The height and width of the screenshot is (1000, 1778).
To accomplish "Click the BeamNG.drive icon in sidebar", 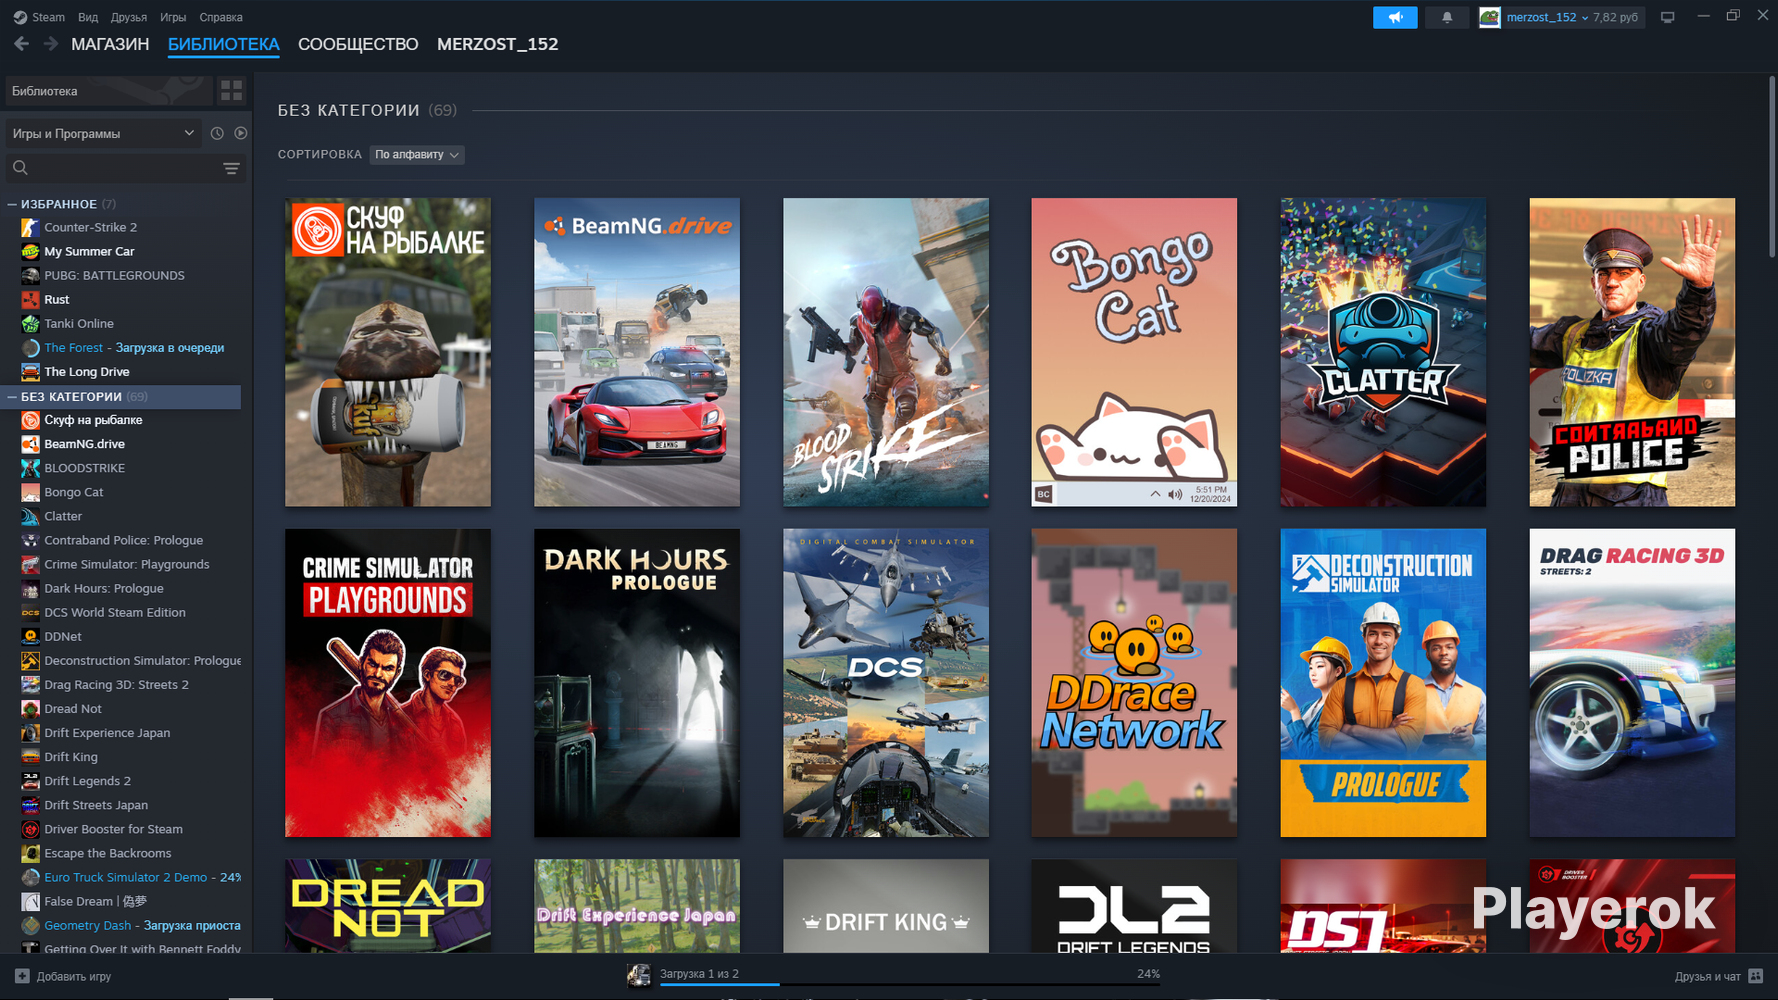I will (30, 444).
